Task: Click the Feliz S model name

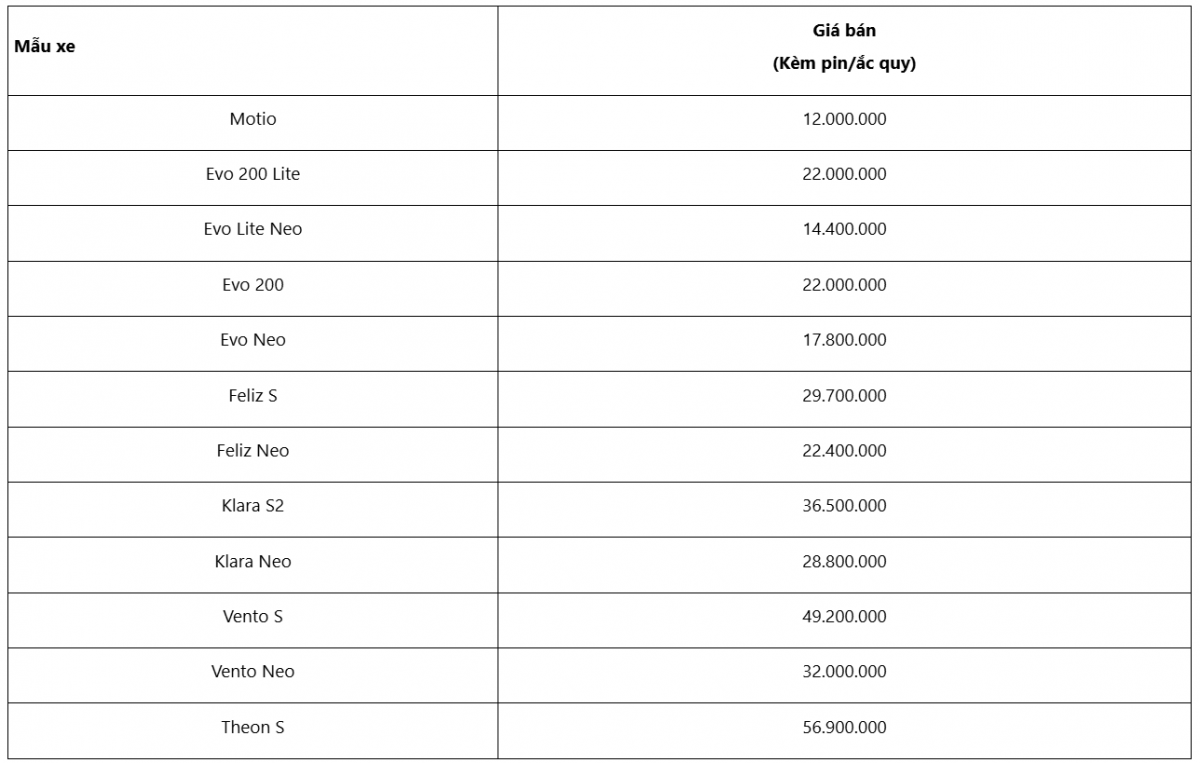Action: (253, 396)
